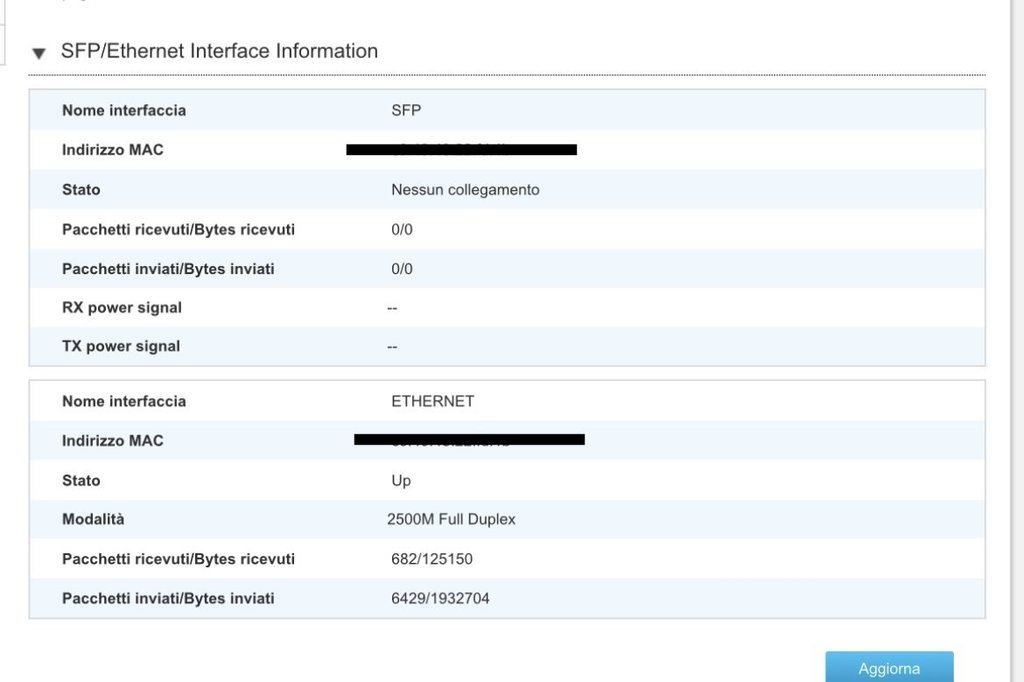This screenshot has width=1024, height=682.
Task: Select the 2500M Full Duplex mode value
Action: pyautogui.click(x=451, y=519)
